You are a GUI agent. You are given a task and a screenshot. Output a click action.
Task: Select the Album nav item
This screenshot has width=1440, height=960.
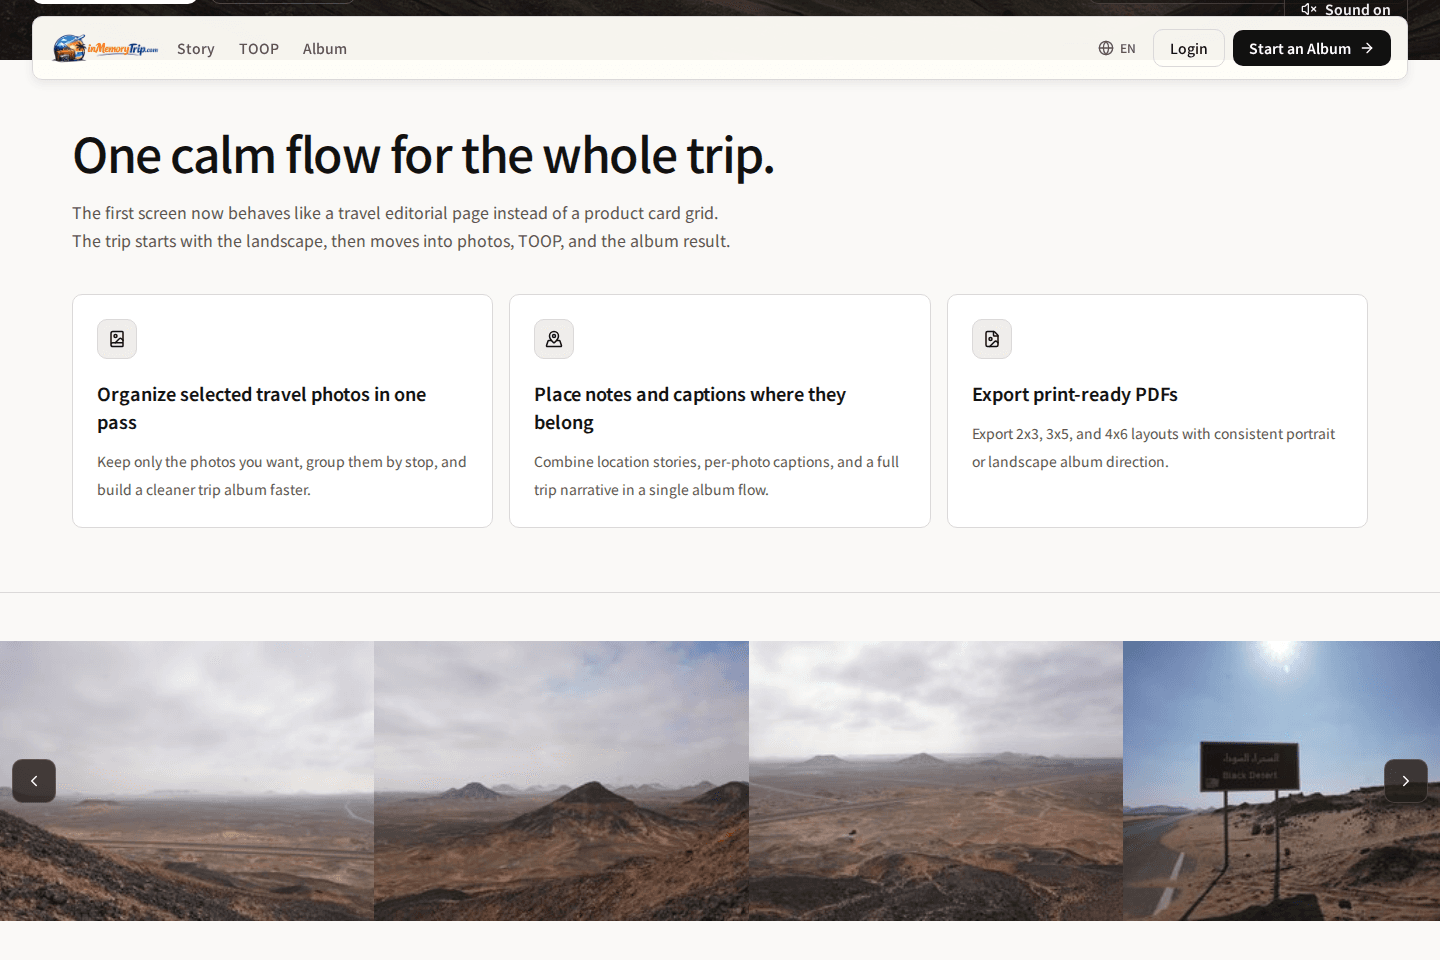tap(325, 49)
